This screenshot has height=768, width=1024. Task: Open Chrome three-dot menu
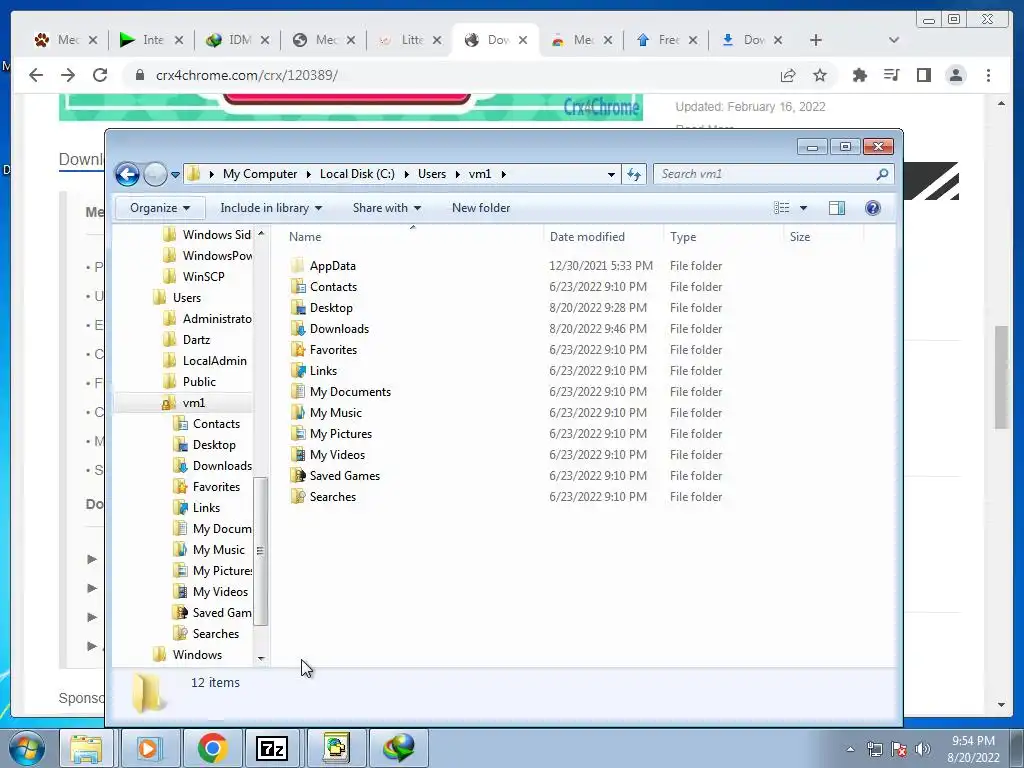(x=988, y=75)
